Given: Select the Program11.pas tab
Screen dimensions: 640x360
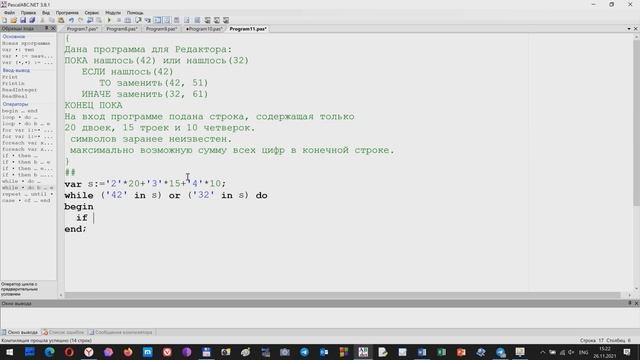Looking at the screenshot, I should point(248,29).
